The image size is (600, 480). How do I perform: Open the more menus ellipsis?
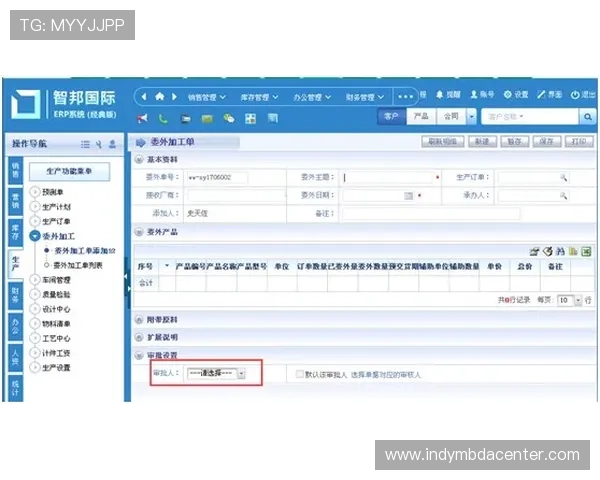pyautogui.click(x=405, y=97)
